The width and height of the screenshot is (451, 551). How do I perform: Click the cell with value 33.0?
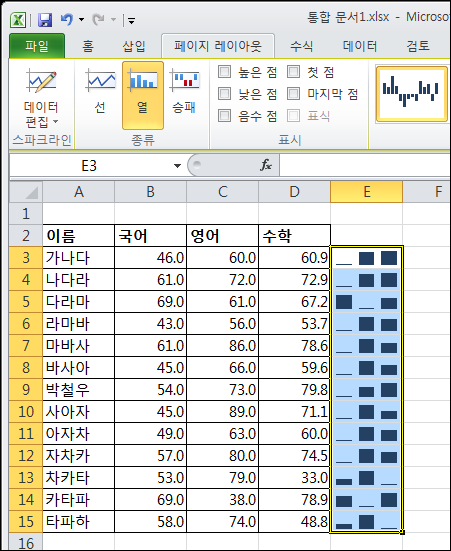(x=295, y=477)
